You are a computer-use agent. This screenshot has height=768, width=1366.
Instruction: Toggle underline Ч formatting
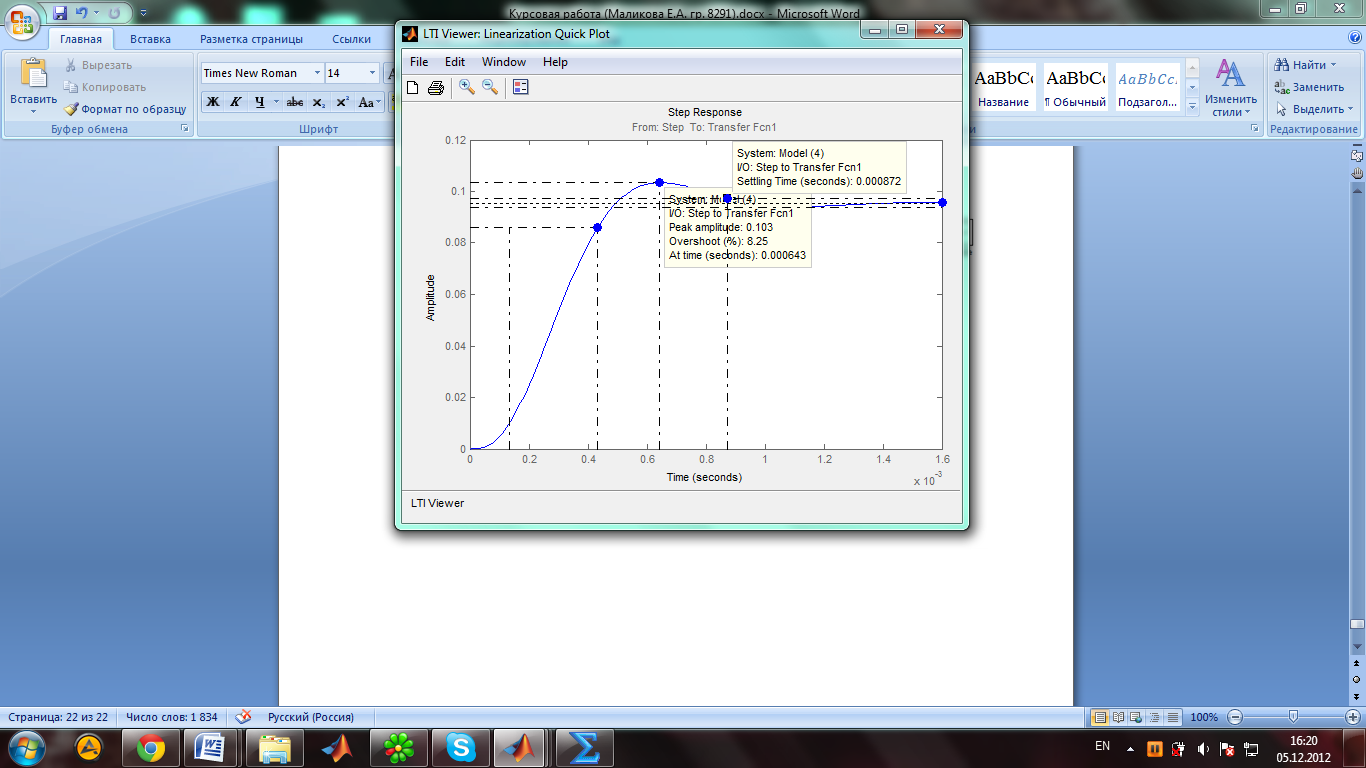[259, 102]
